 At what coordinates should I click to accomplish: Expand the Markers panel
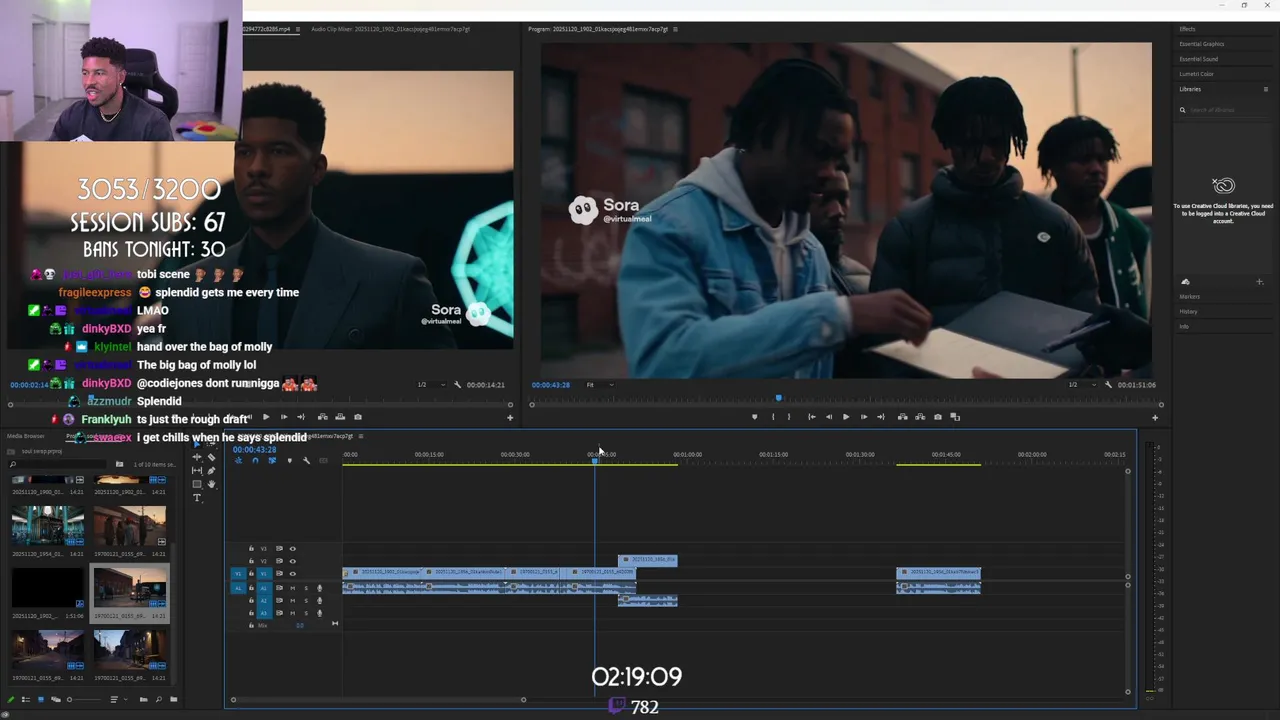click(1189, 297)
